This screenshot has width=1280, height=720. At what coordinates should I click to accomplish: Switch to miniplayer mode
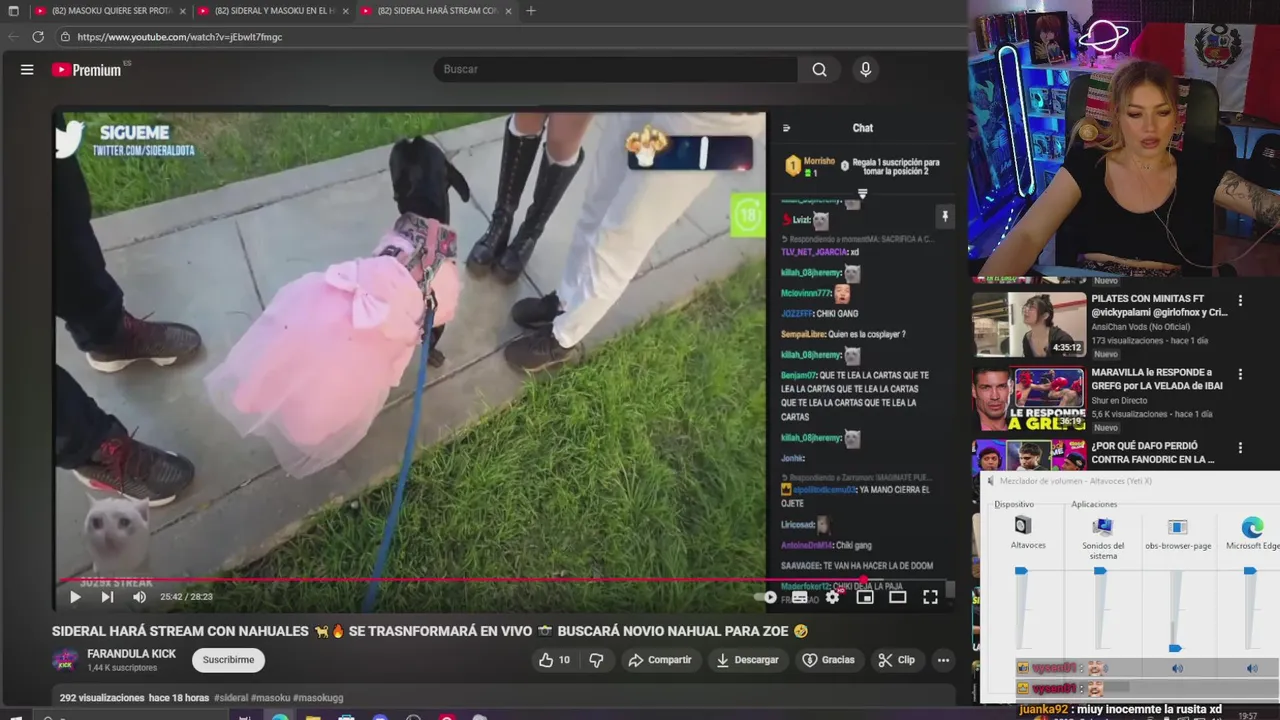tap(865, 597)
